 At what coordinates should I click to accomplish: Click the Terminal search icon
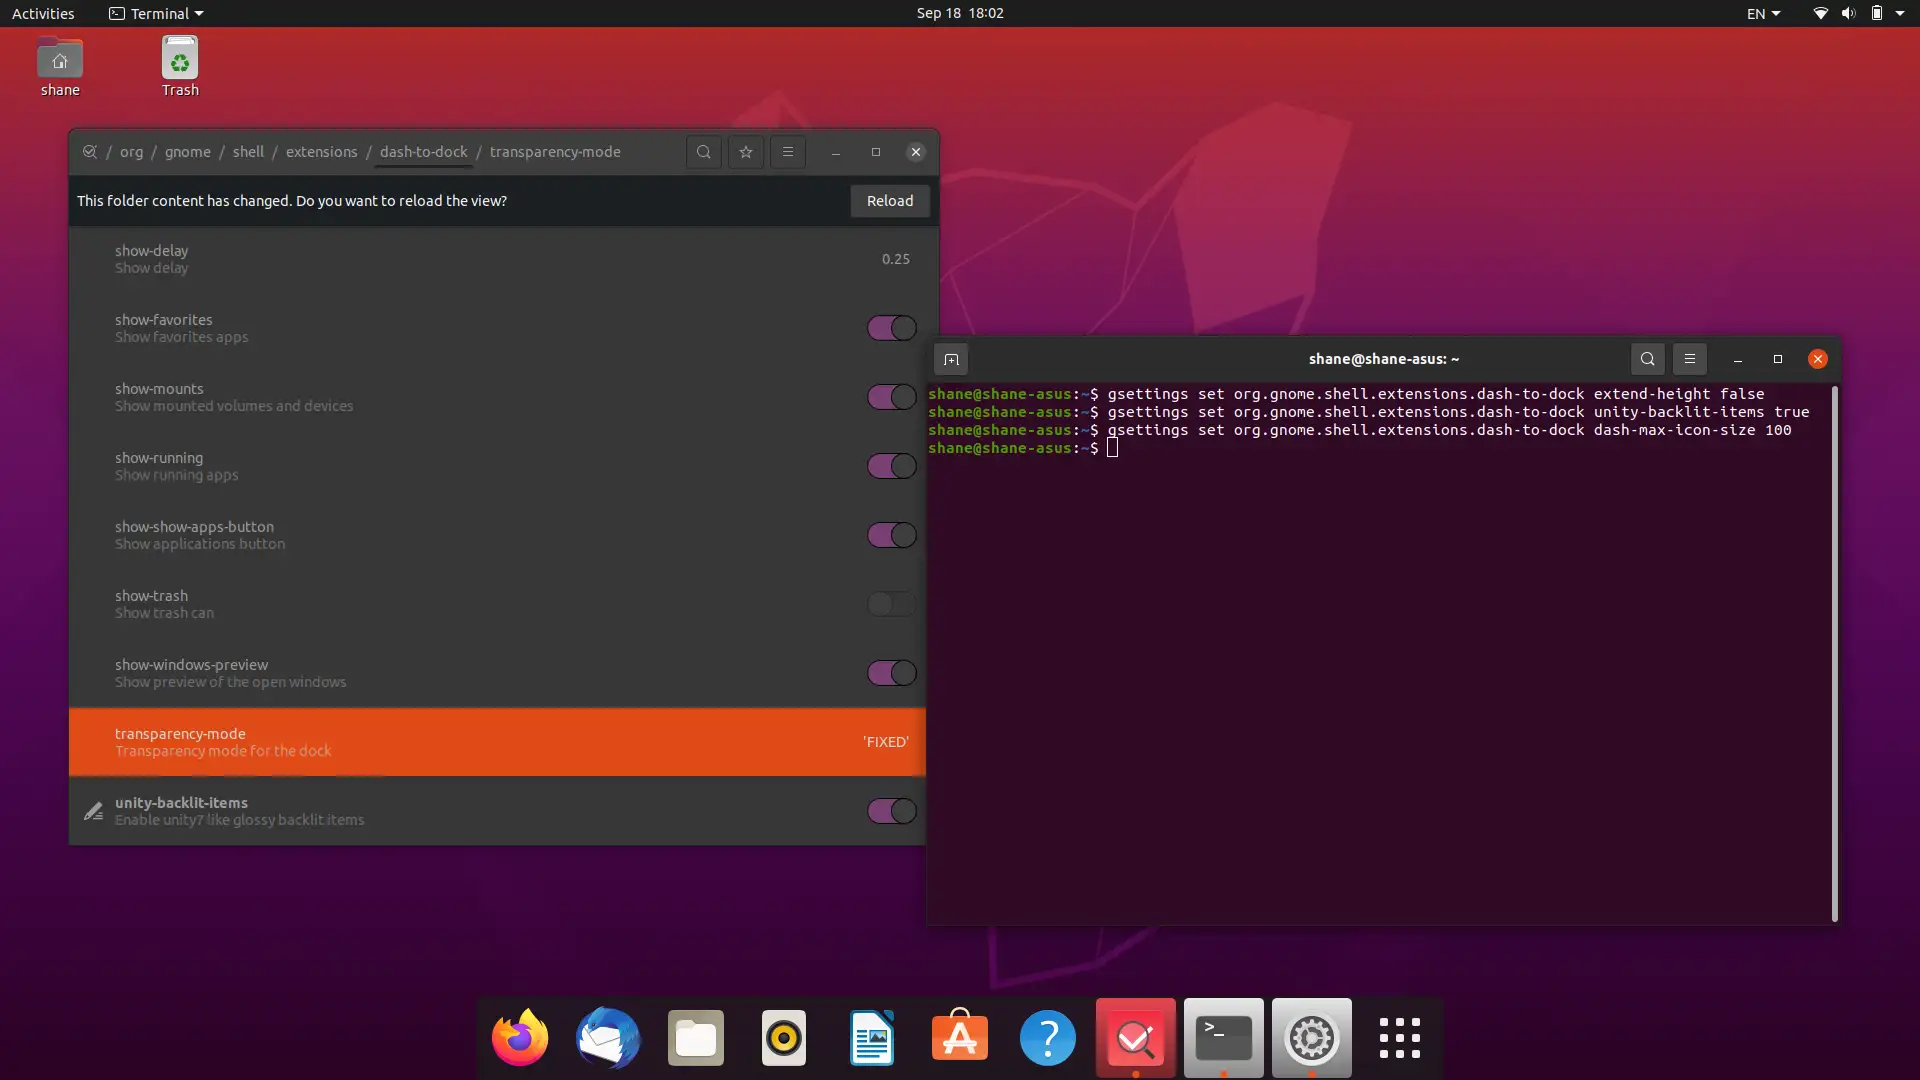click(x=1648, y=359)
